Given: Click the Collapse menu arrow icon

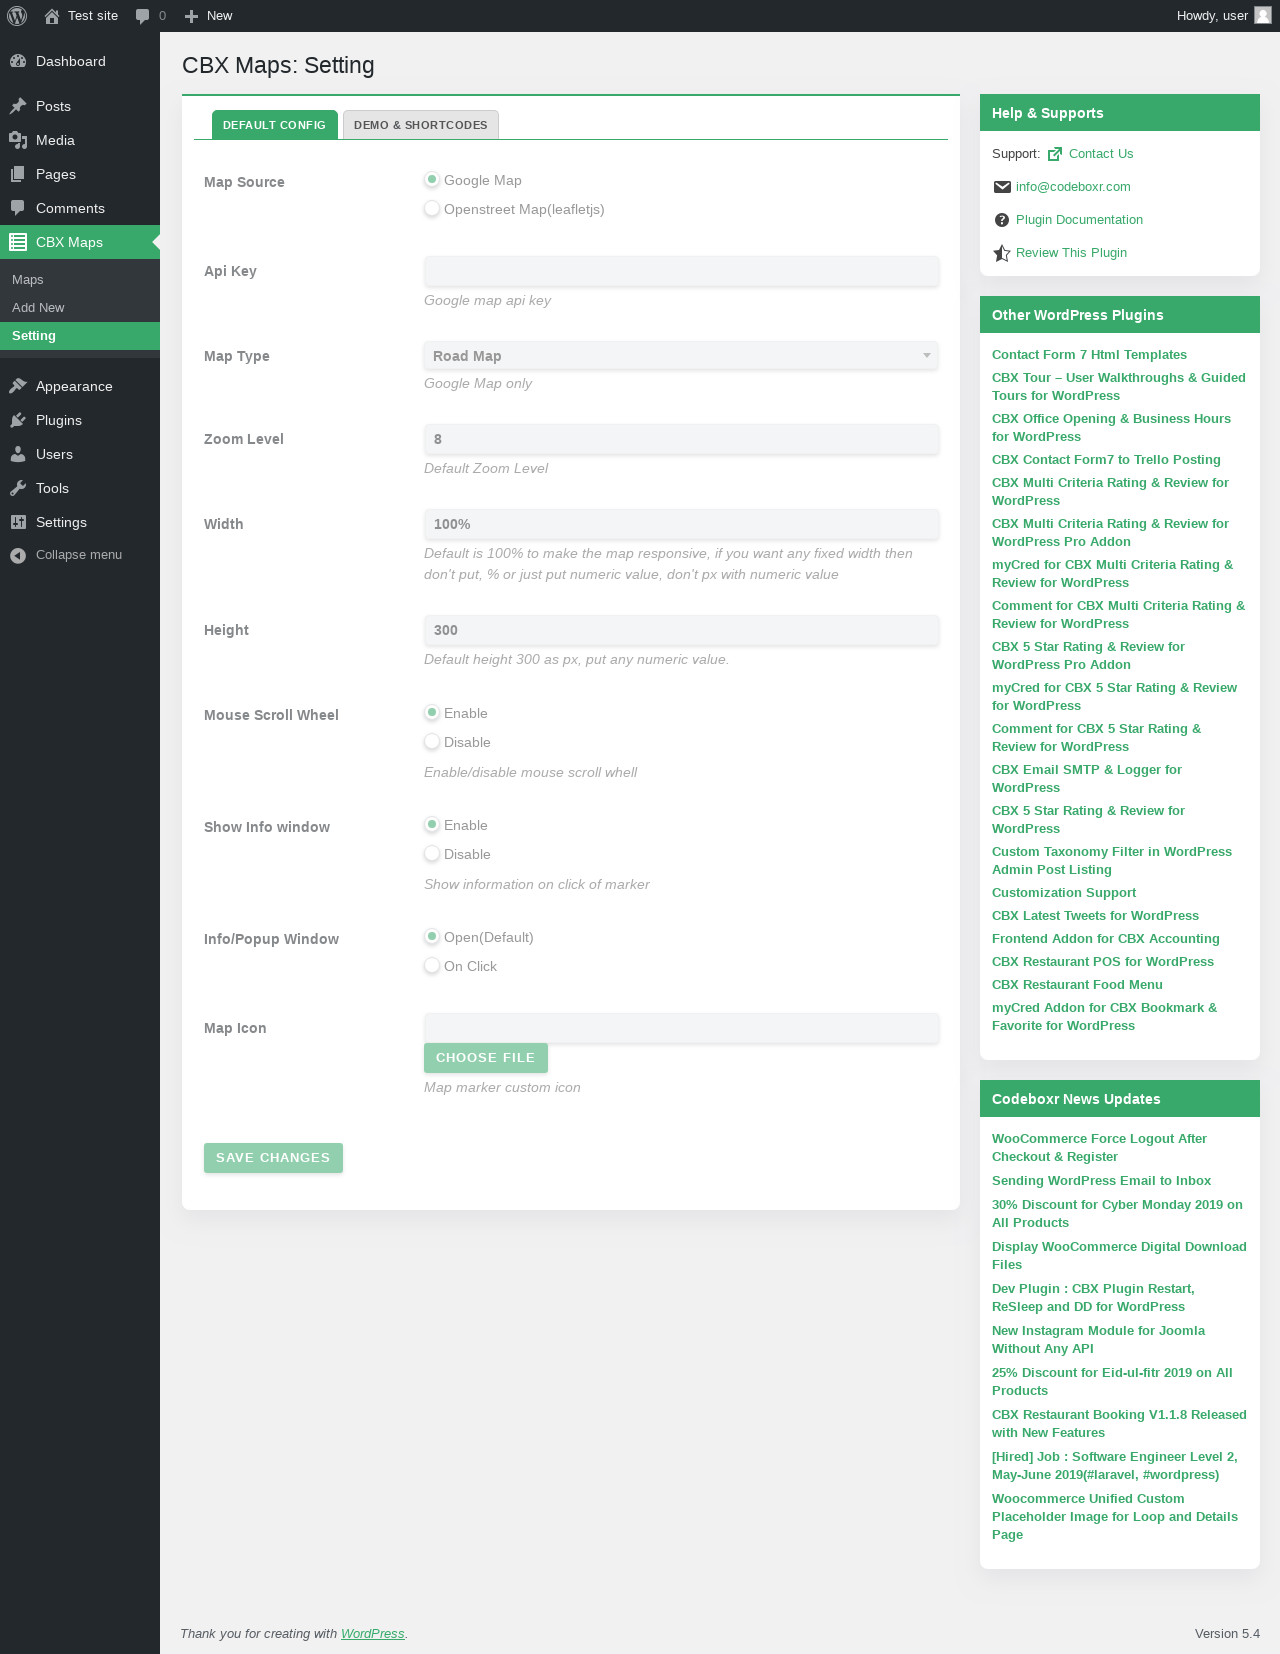Looking at the screenshot, I should [18, 555].
